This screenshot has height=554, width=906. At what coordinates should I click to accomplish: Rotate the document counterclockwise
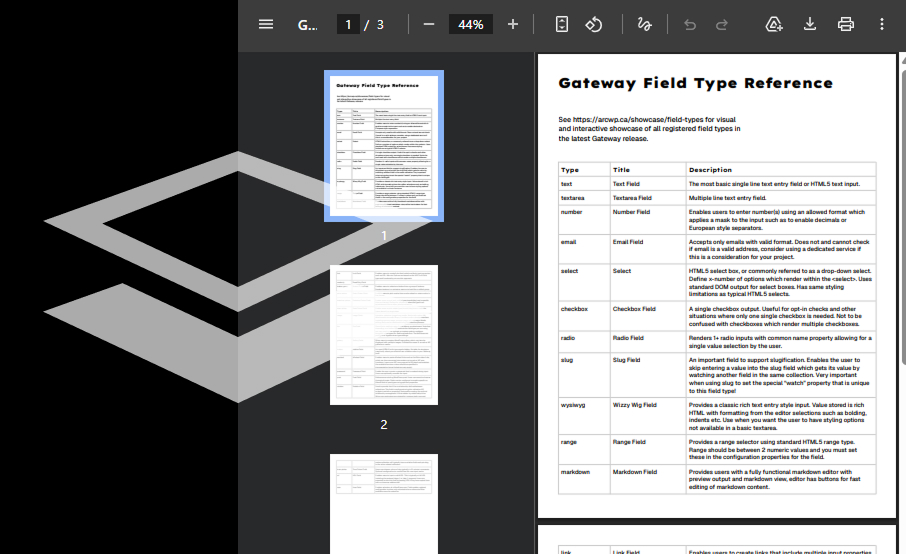tap(593, 24)
